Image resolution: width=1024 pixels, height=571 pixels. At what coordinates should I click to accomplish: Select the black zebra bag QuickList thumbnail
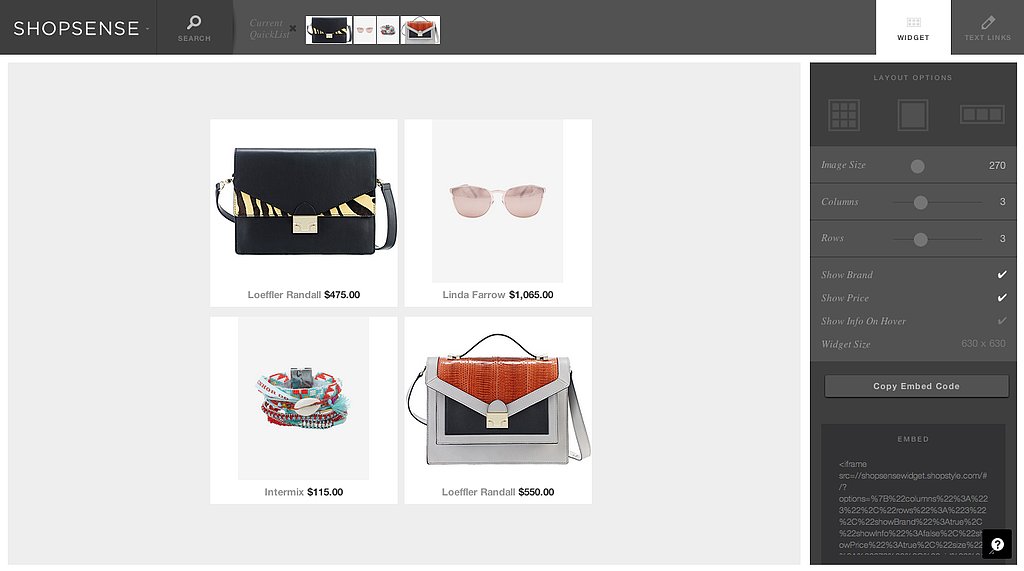click(329, 30)
